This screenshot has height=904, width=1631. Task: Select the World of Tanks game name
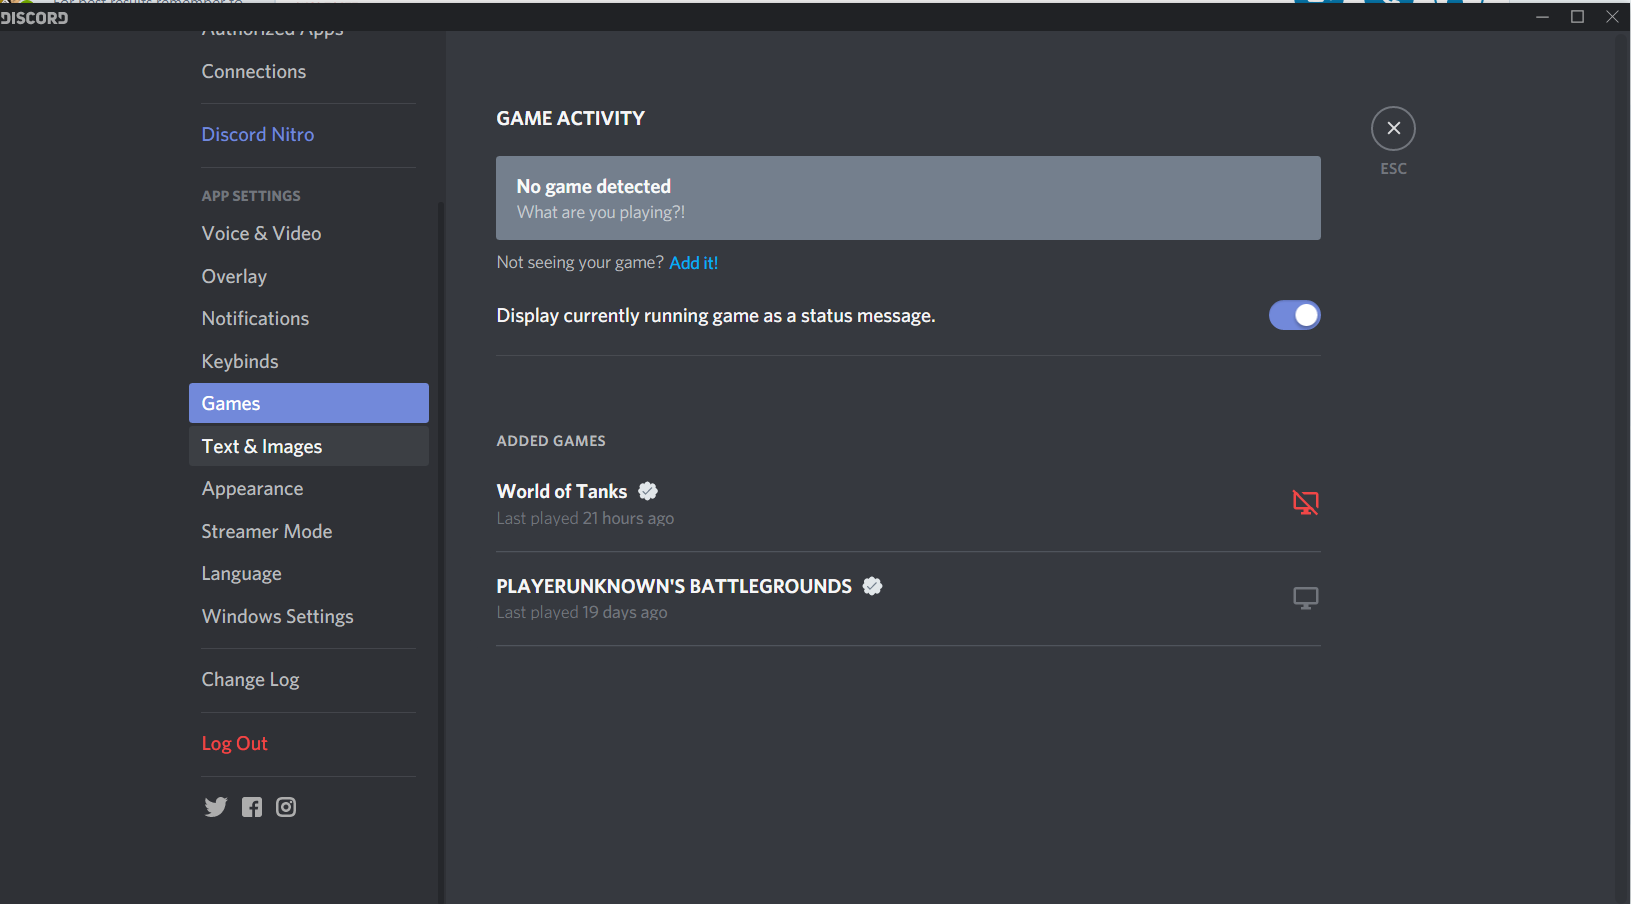[x=562, y=491]
